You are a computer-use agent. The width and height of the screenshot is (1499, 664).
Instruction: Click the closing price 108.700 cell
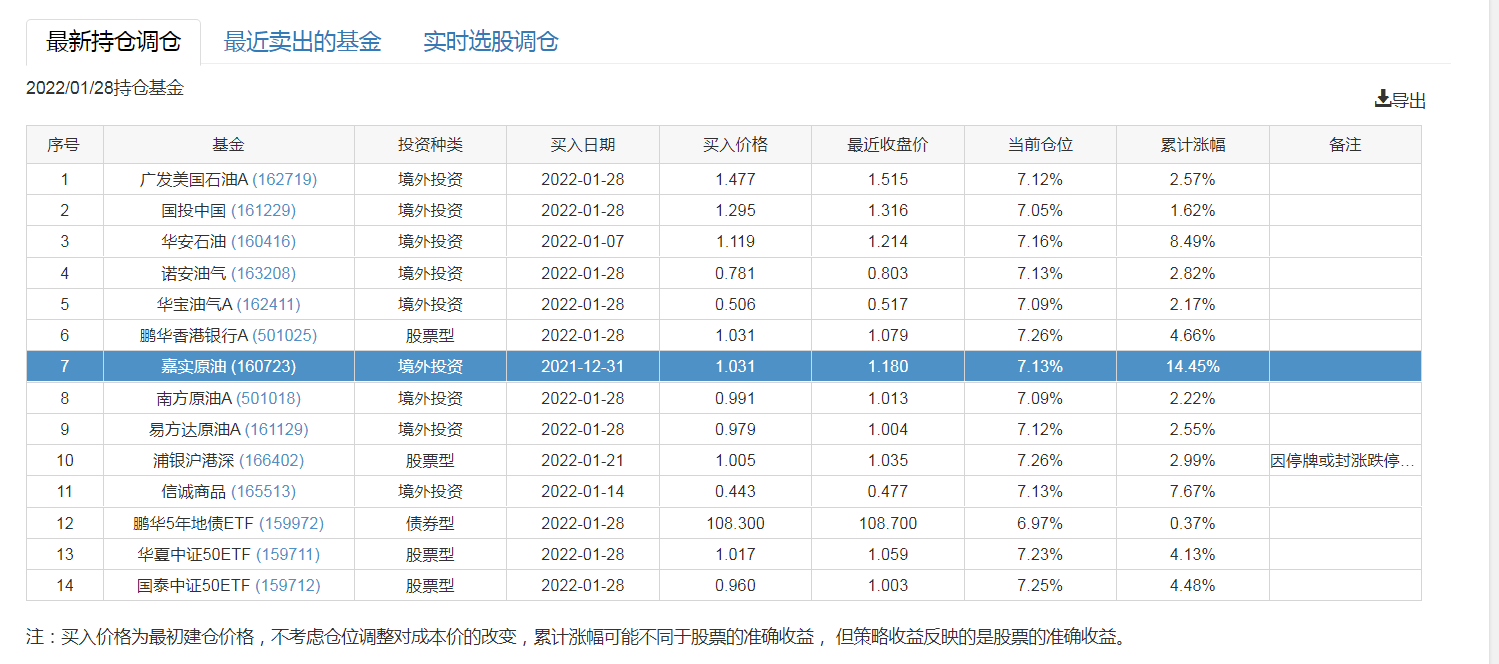coord(888,524)
